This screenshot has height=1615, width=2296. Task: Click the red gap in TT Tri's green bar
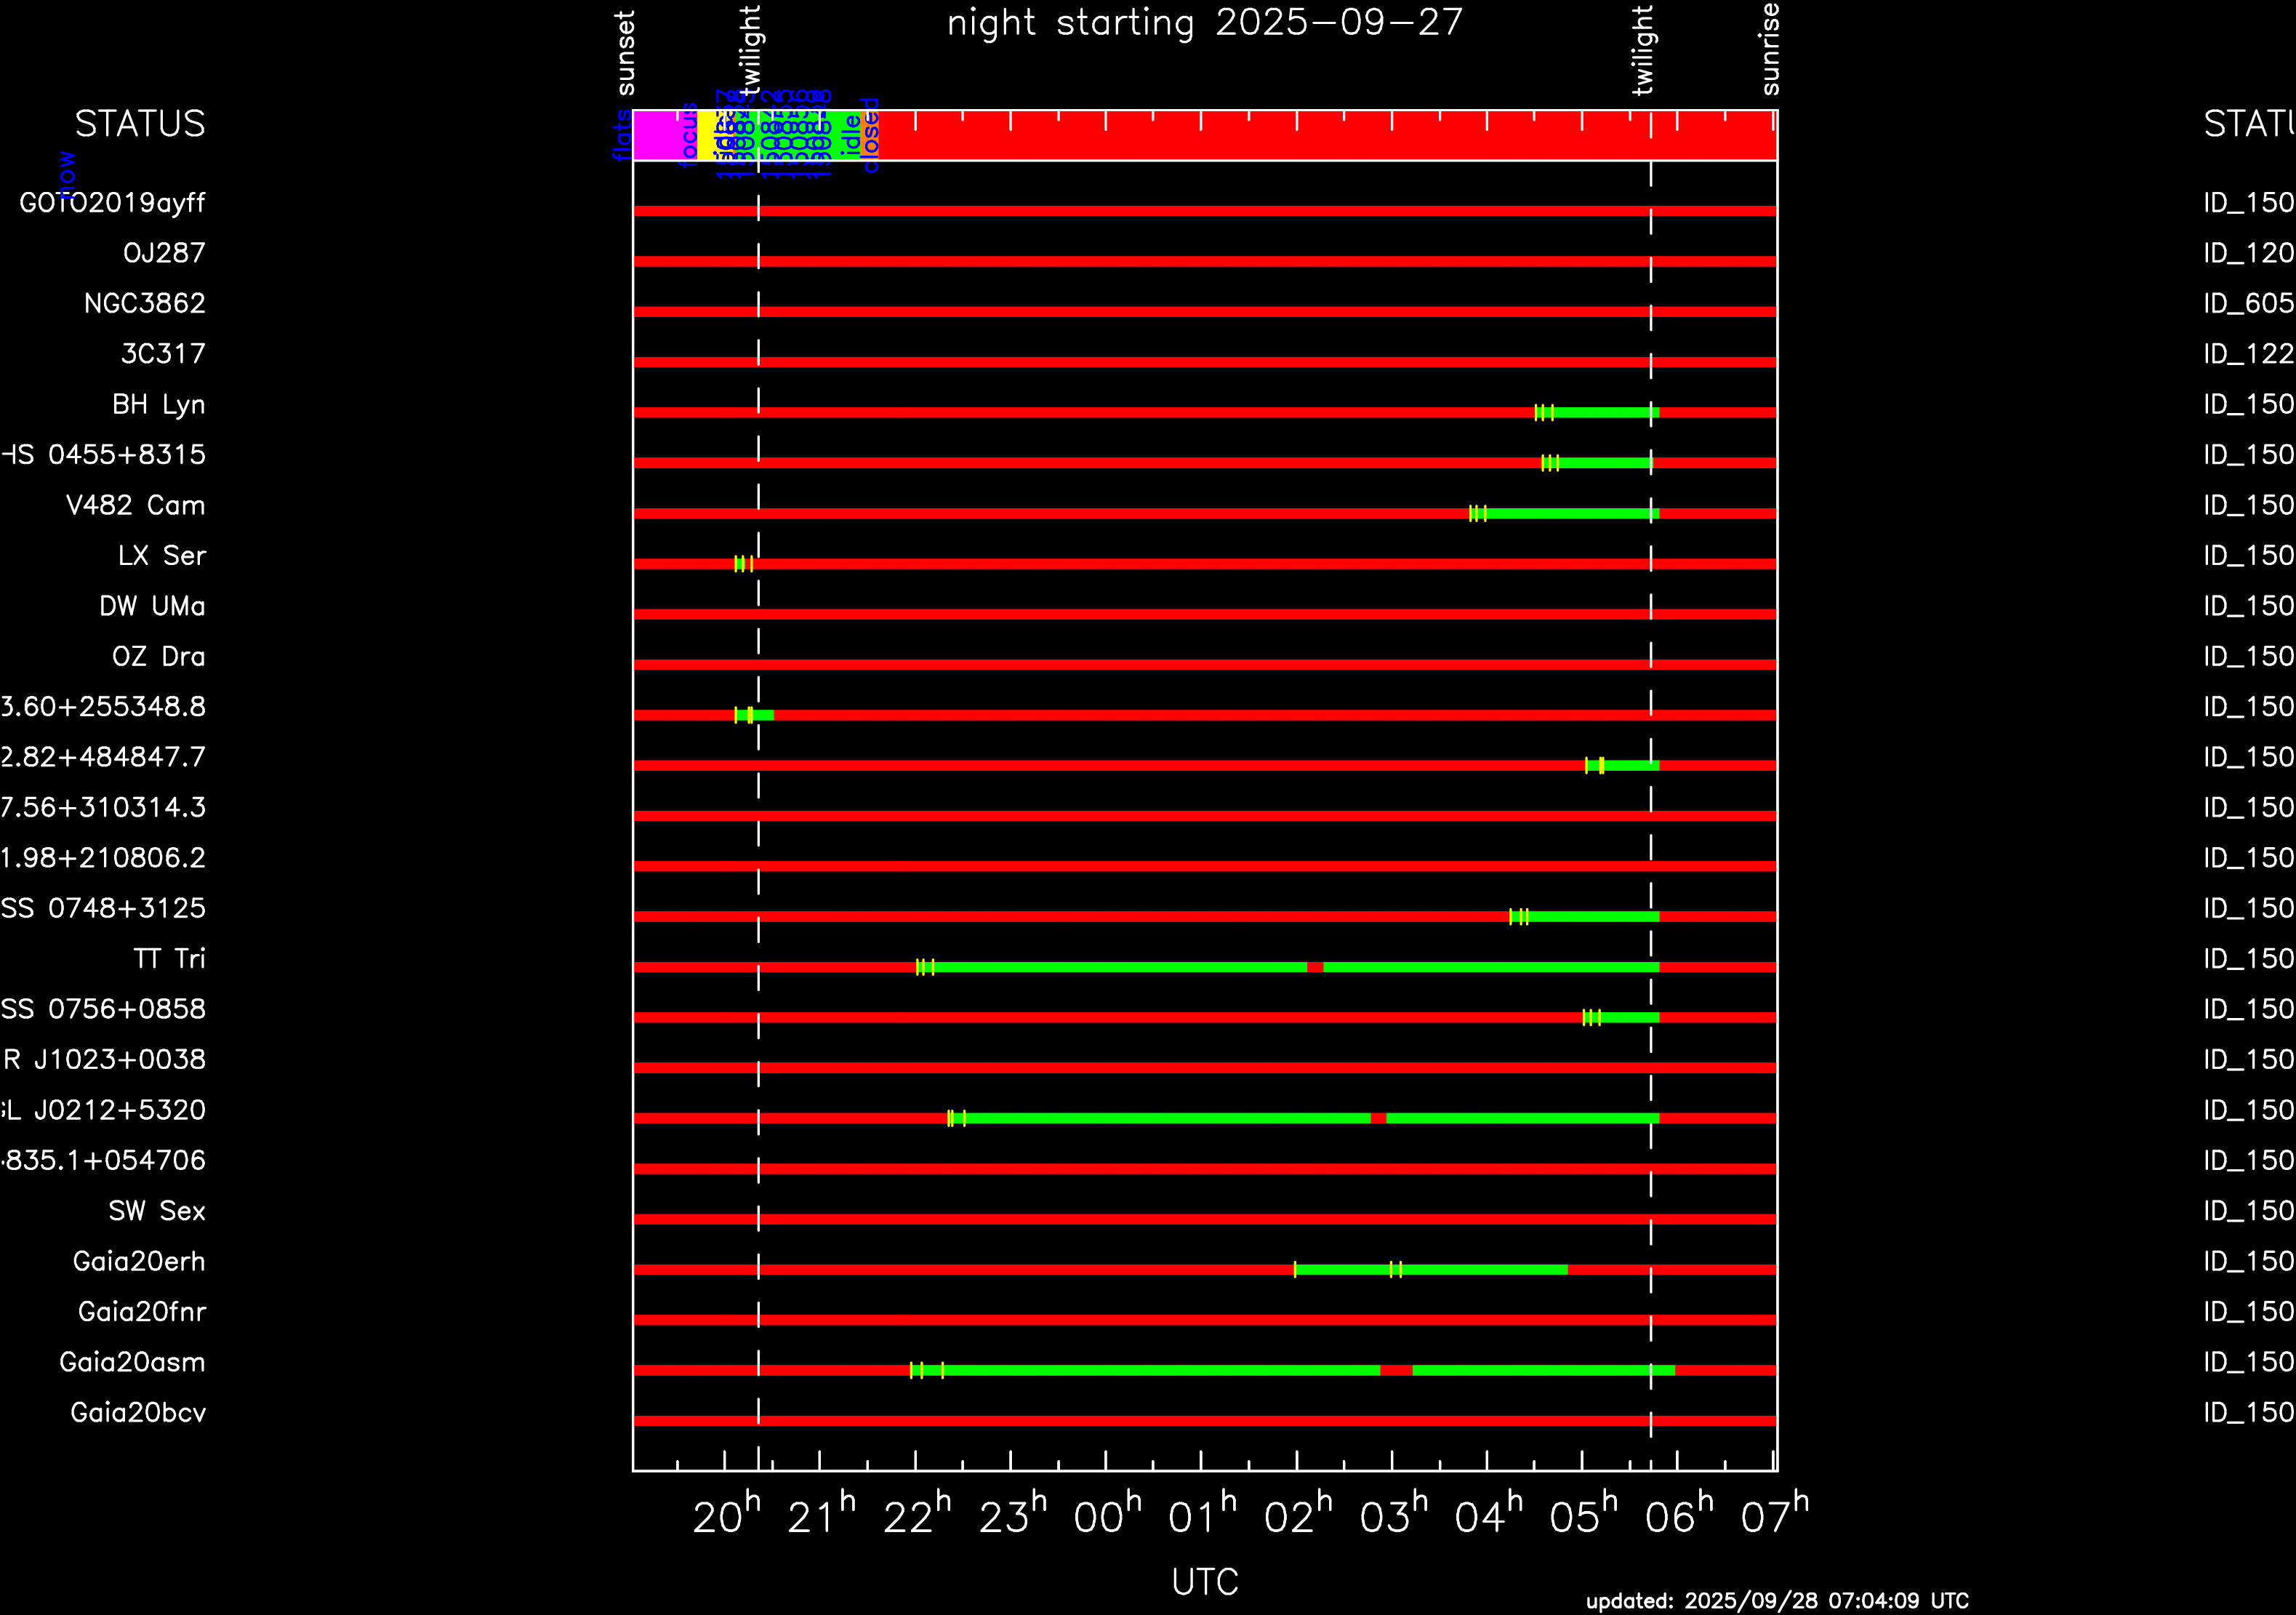[1315, 967]
